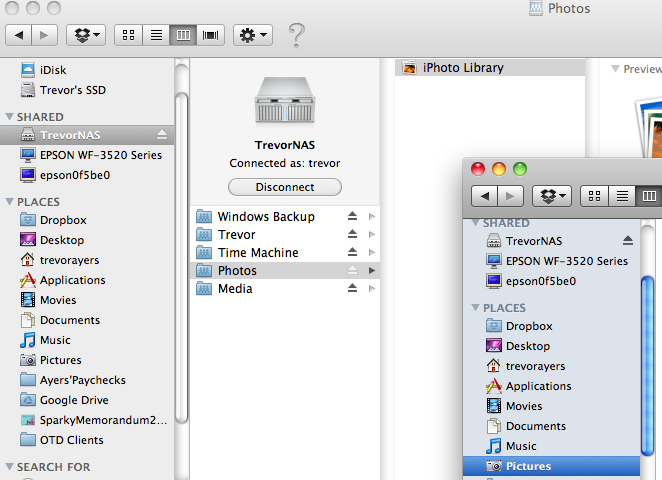
Task: Select EPSON WF-3520 Series in the front window sidebar
Action: (x=551, y=261)
